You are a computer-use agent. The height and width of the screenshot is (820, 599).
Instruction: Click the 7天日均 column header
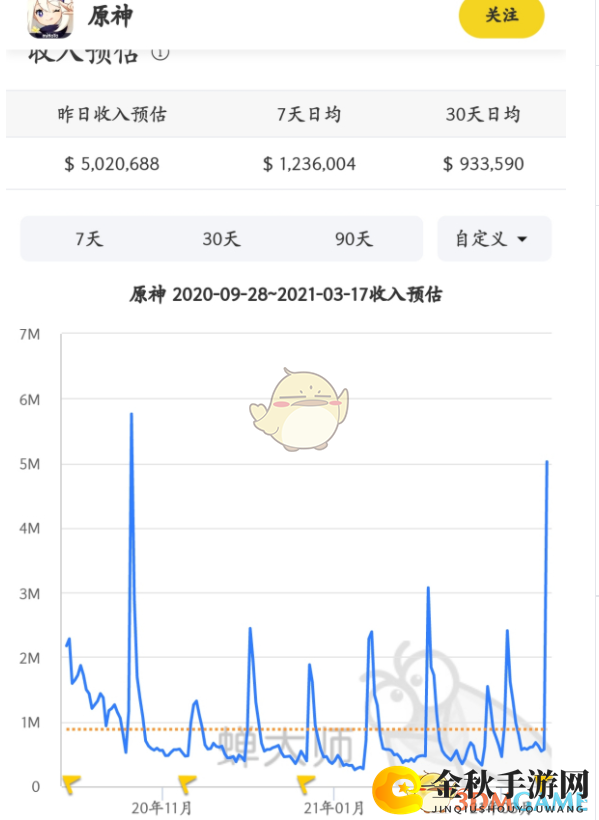click(309, 114)
